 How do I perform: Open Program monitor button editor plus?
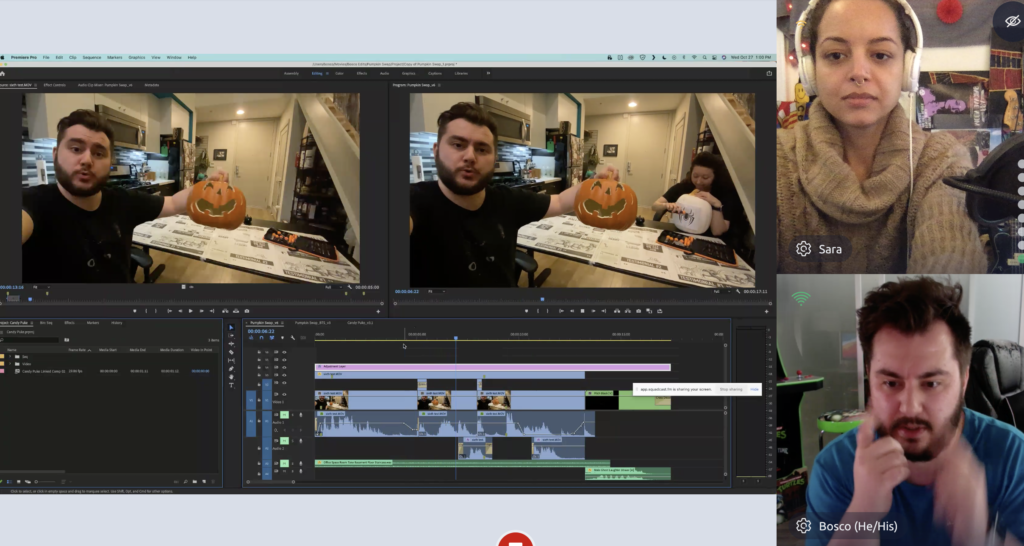point(767,312)
